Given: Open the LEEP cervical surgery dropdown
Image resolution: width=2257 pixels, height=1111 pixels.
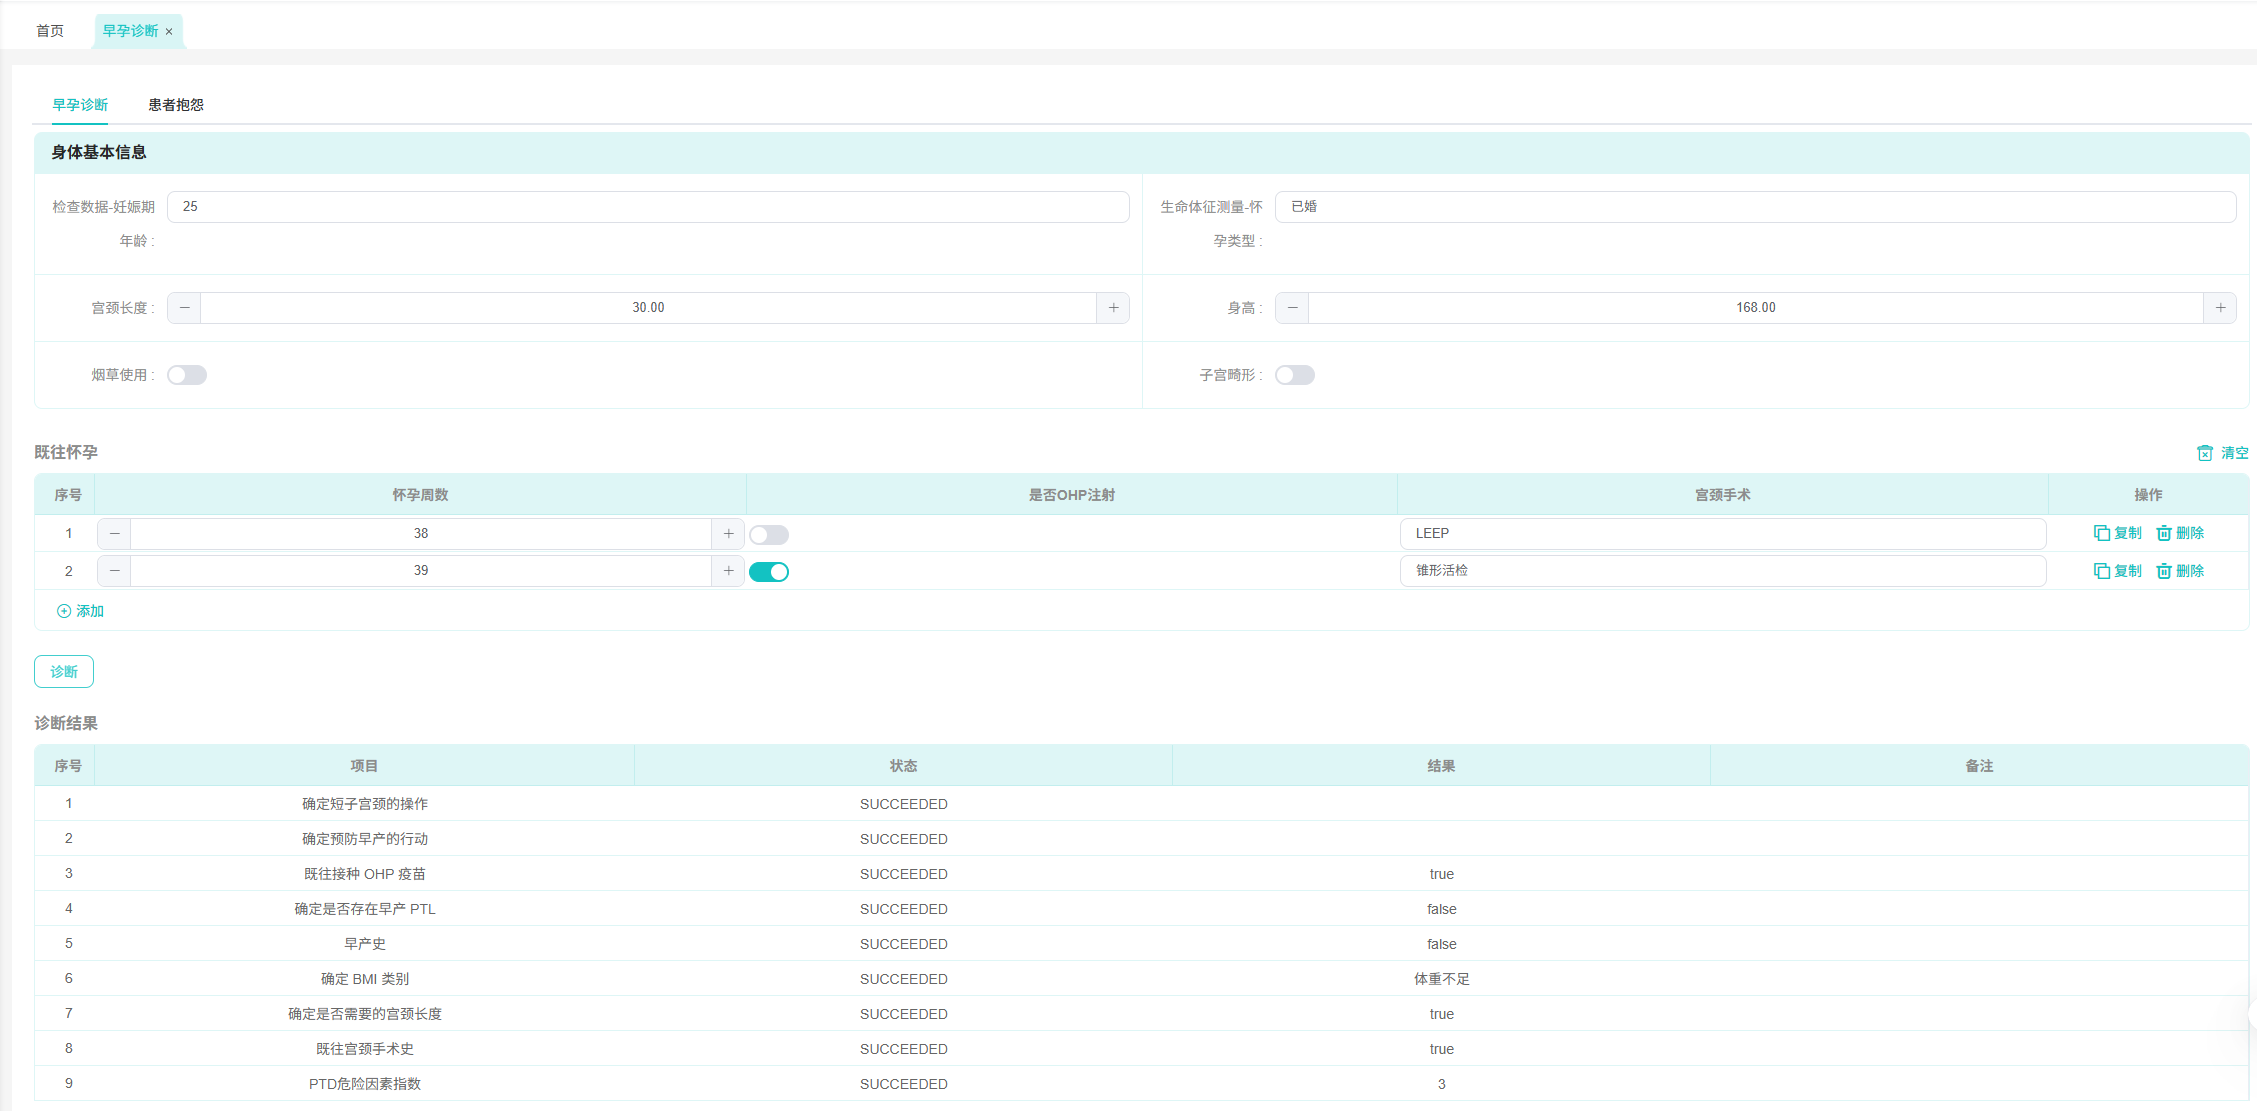Looking at the screenshot, I should tap(1722, 534).
